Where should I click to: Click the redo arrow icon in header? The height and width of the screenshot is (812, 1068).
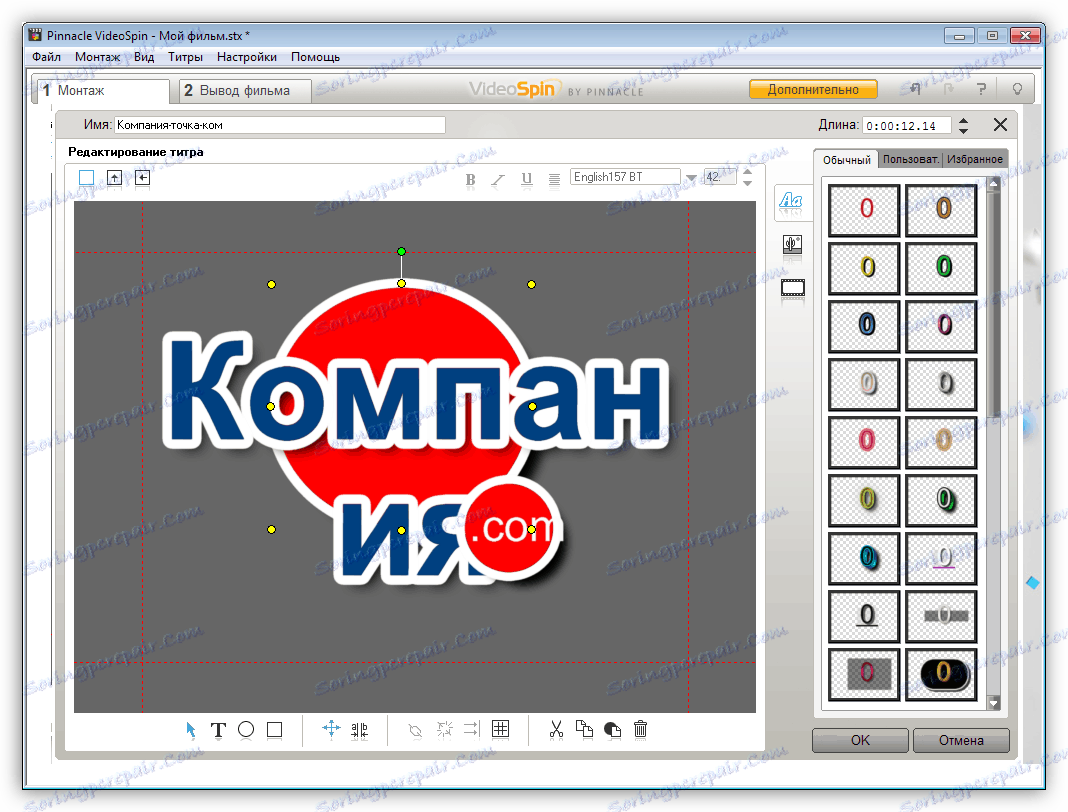(x=948, y=89)
